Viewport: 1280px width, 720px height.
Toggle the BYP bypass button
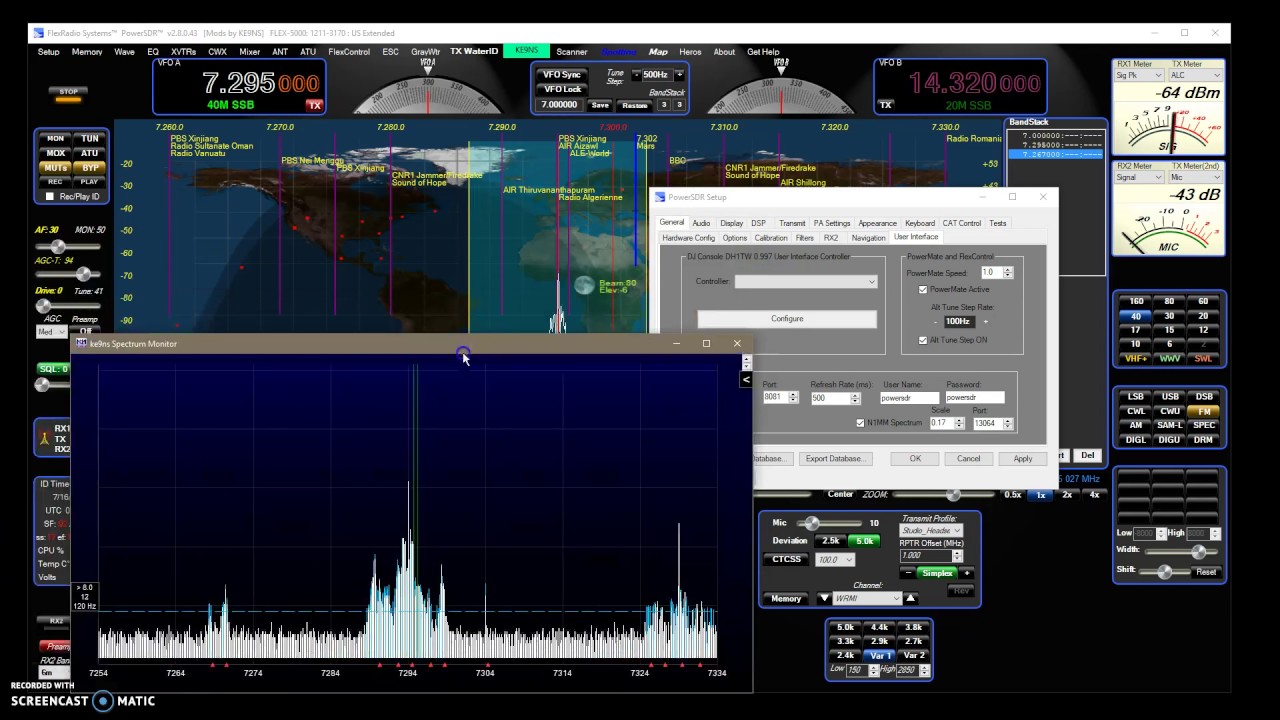90,168
